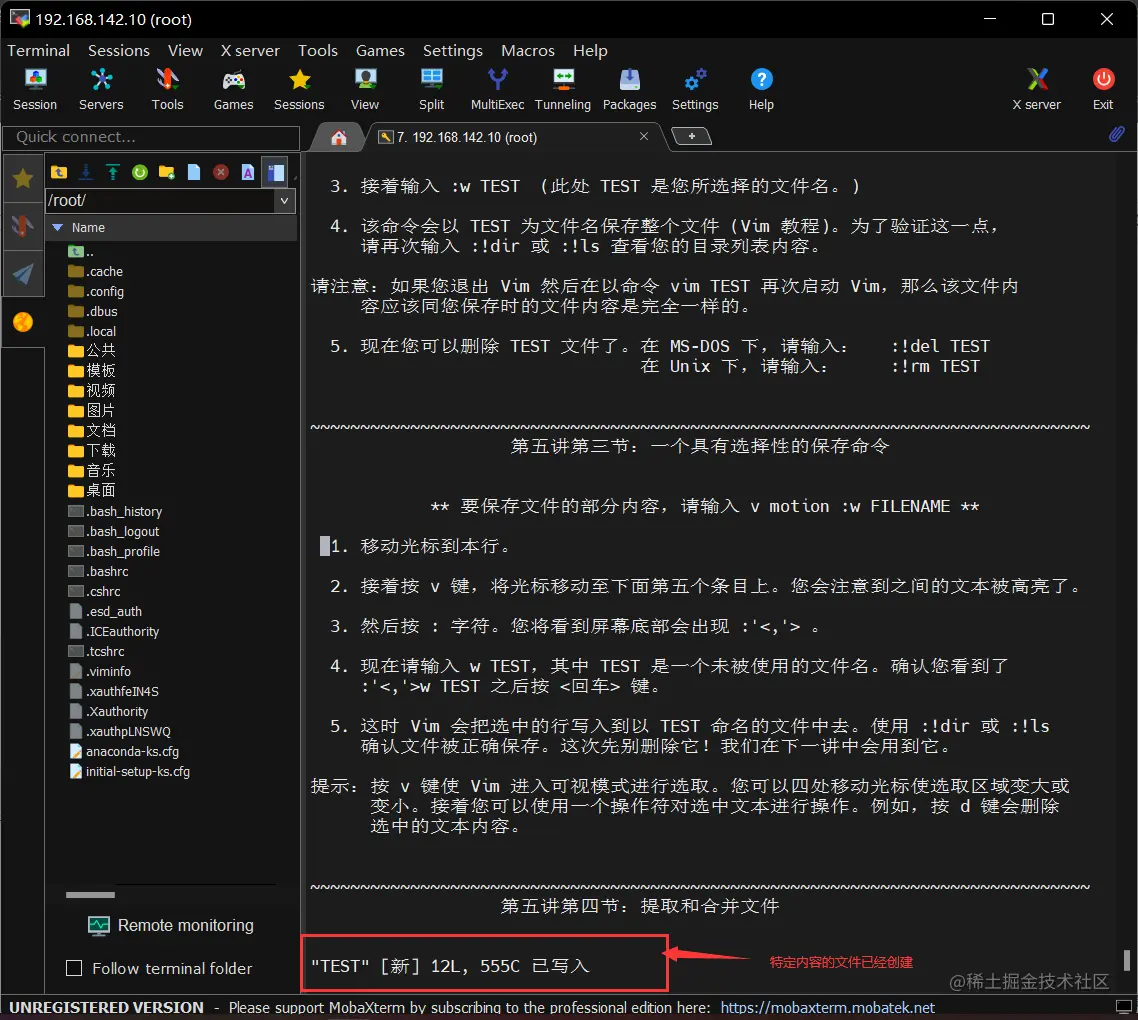The image size is (1138, 1020).
Task: Open the View menu
Action: coord(185,50)
